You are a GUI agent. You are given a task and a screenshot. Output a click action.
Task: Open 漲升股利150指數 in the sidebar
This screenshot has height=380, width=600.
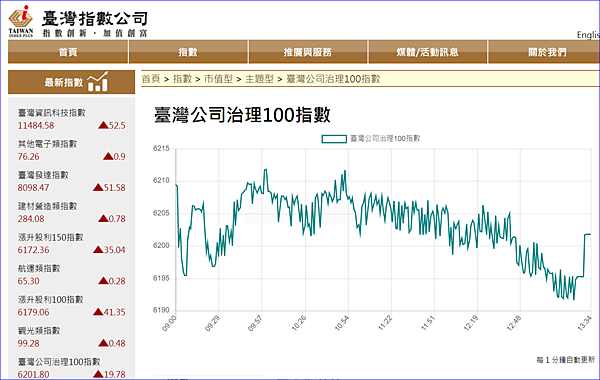[x=51, y=237]
